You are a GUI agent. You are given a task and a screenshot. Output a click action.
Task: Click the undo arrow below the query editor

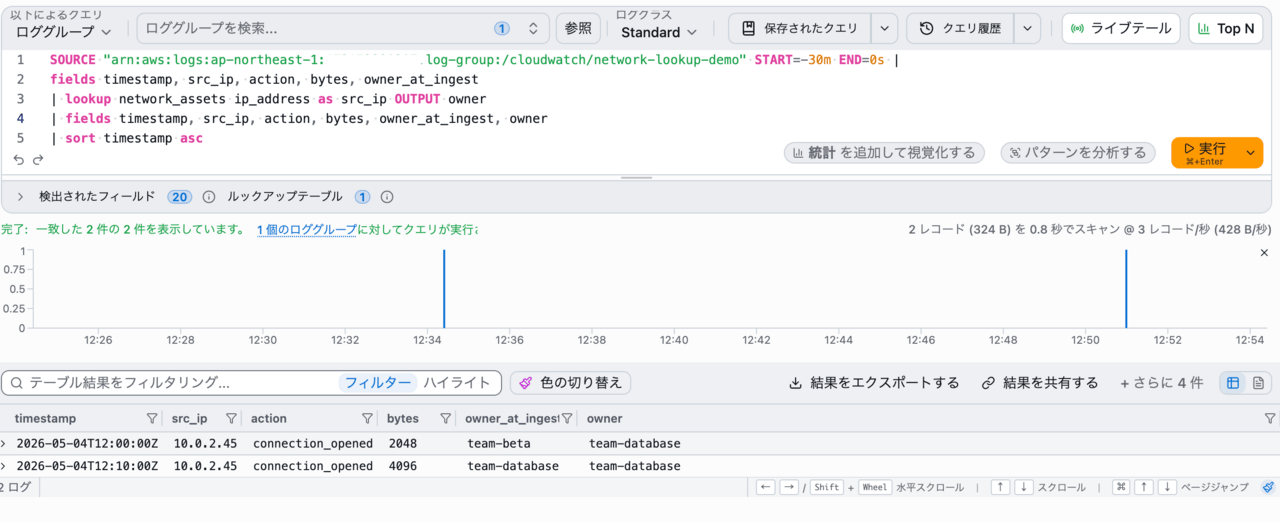[x=19, y=159]
